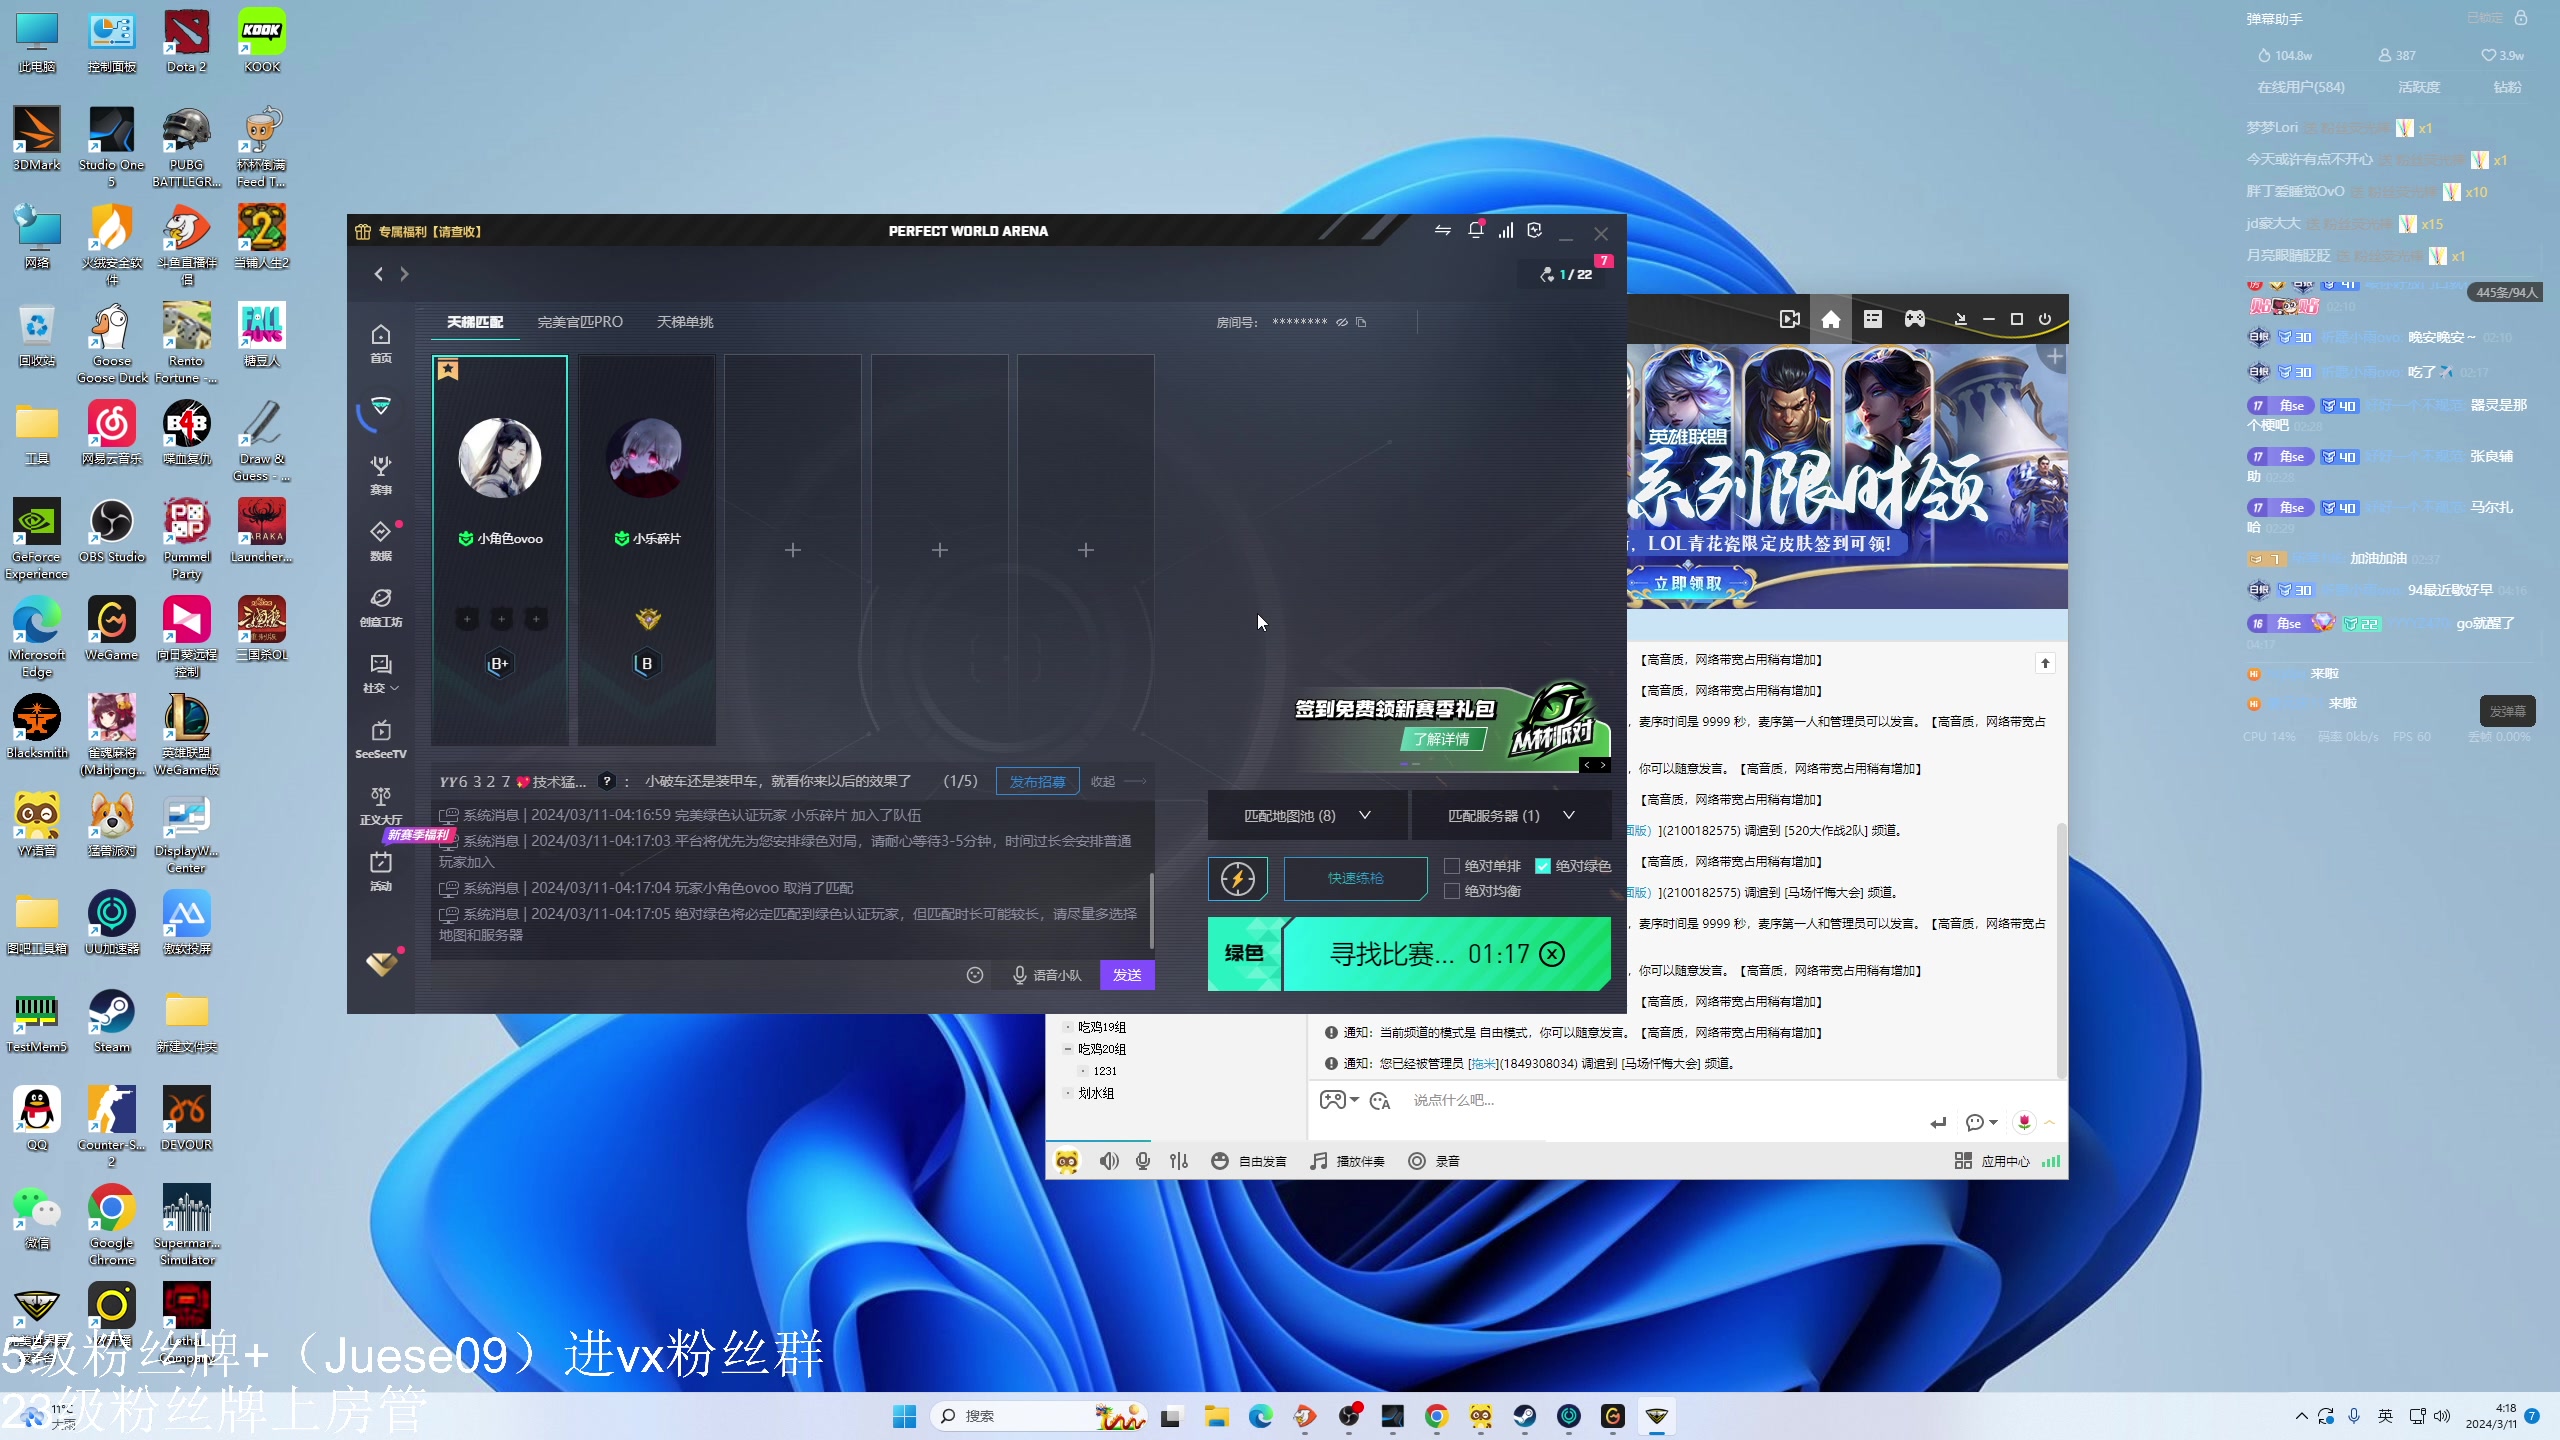Click the lightning quick-settings icon
The image size is (2560, 1440).
tap(1237, 879)
